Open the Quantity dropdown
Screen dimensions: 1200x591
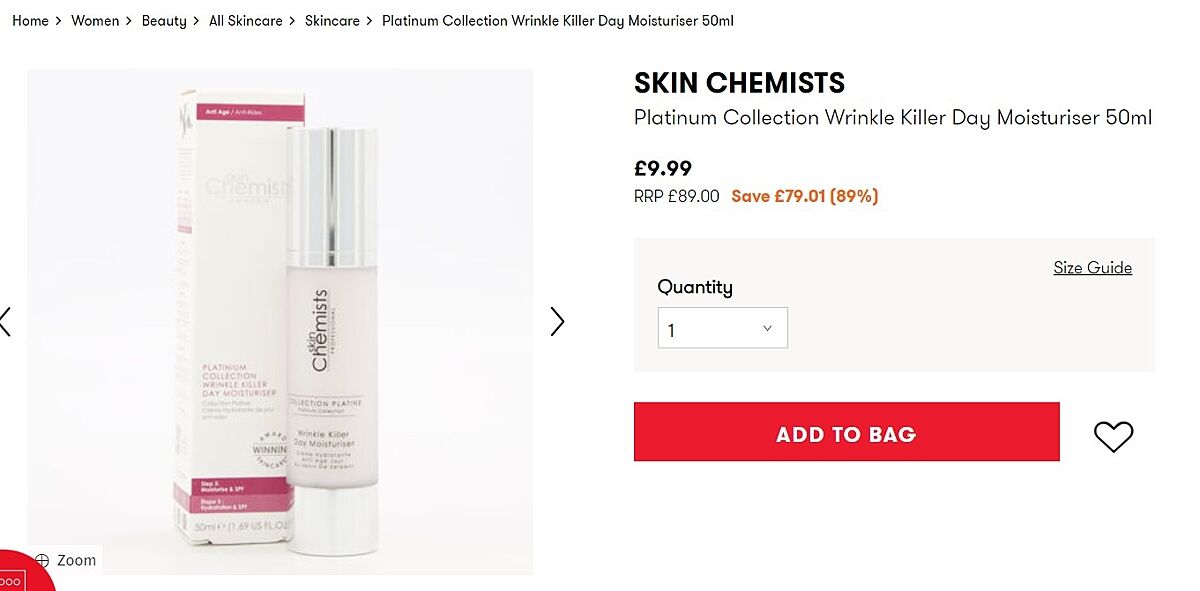[x=722, y=328]
